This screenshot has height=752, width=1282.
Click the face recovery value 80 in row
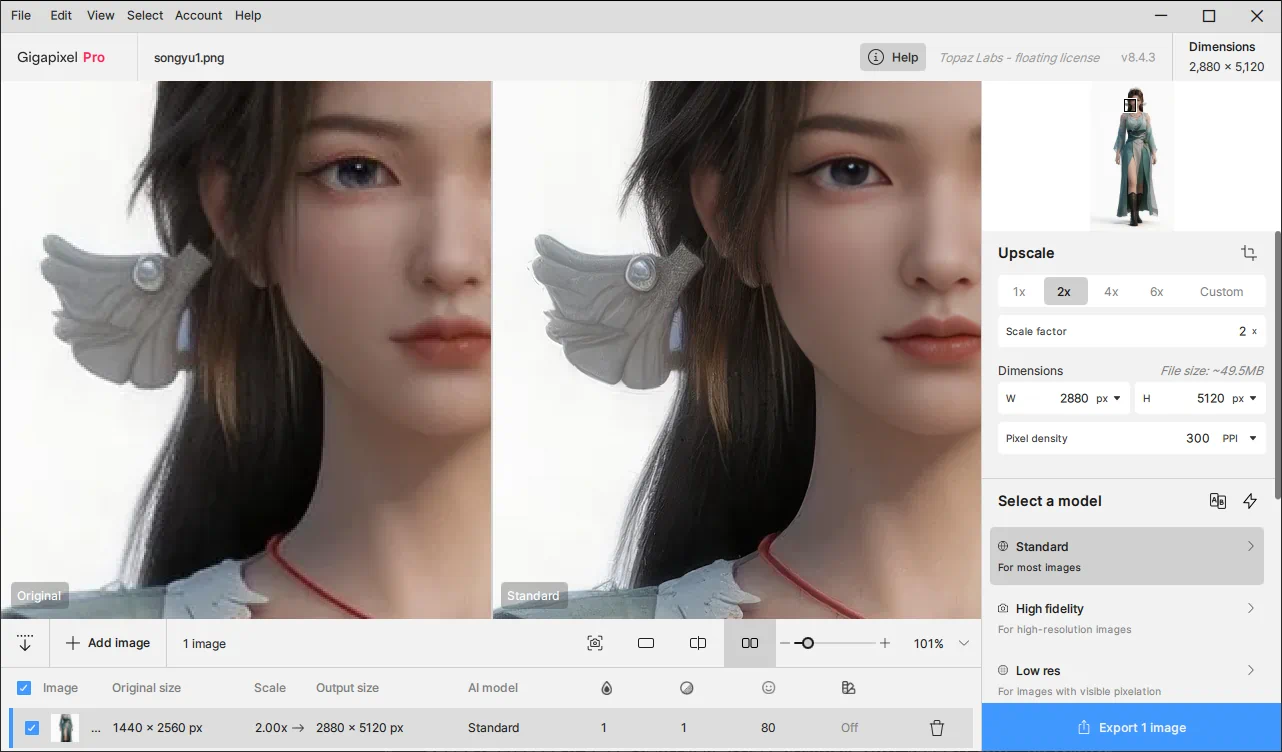point(768,728)
